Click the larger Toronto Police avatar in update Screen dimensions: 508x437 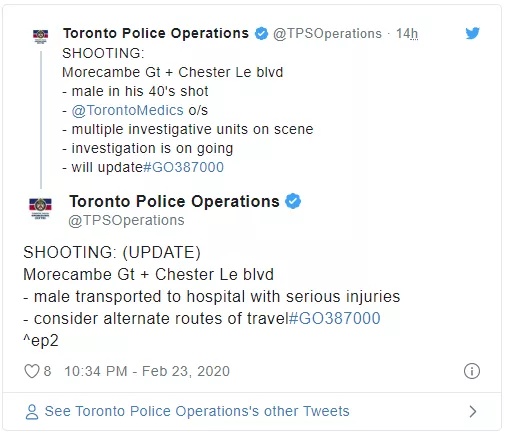[40, 208]
